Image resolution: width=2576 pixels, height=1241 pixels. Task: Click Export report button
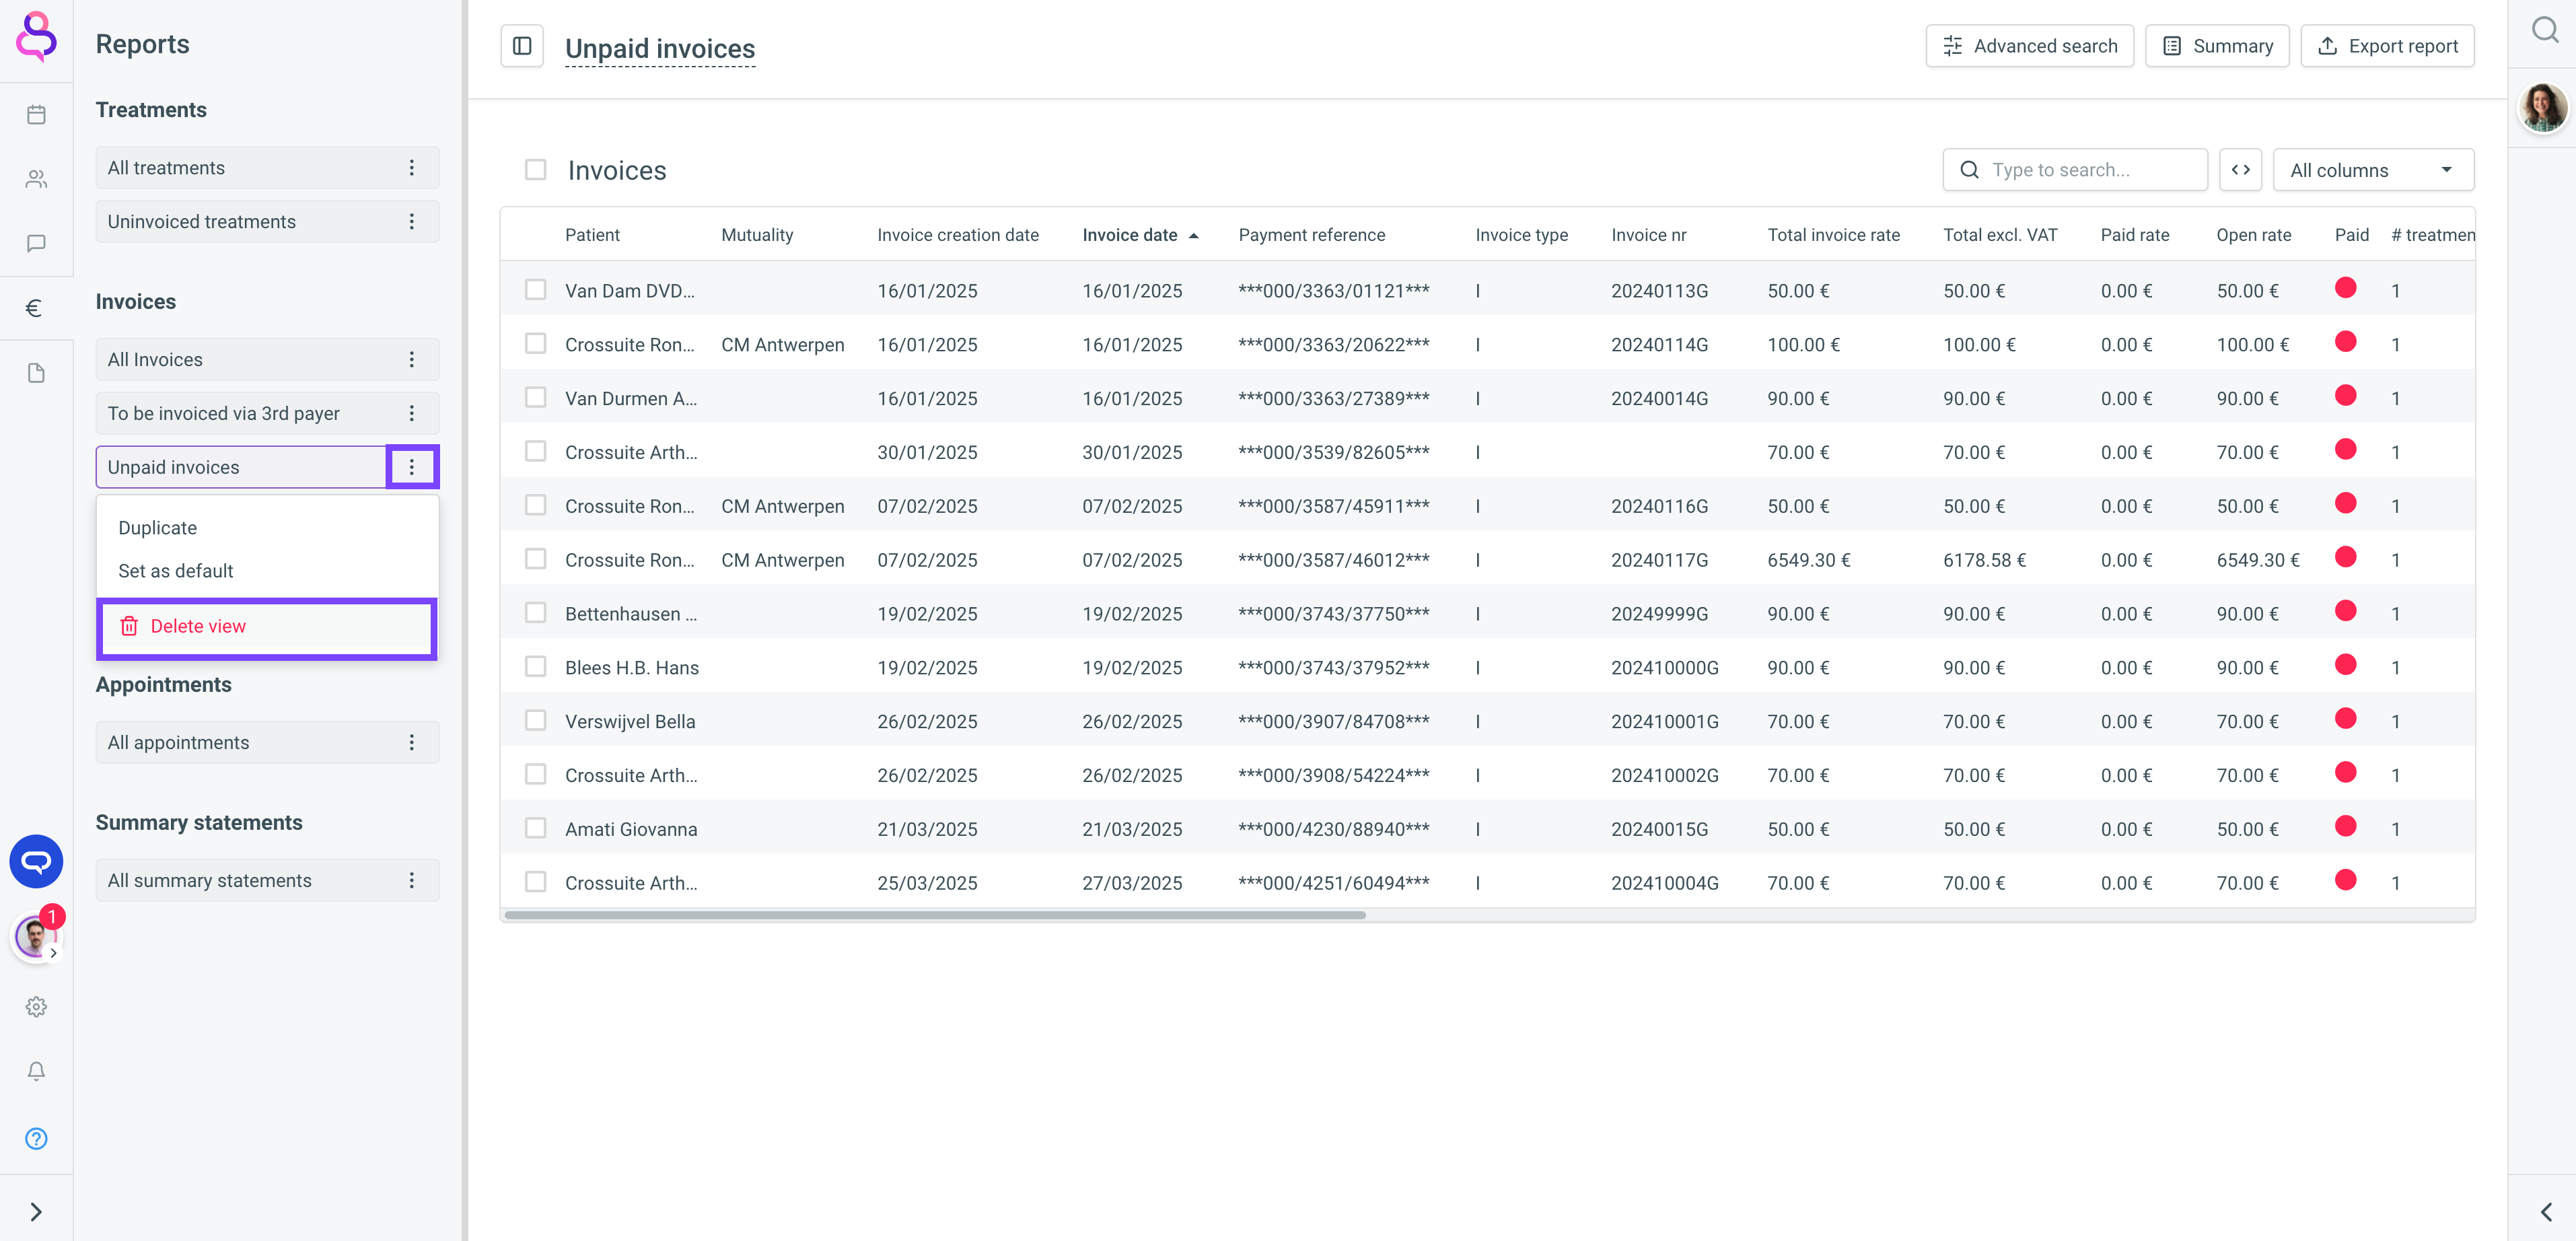[2387, 46]
